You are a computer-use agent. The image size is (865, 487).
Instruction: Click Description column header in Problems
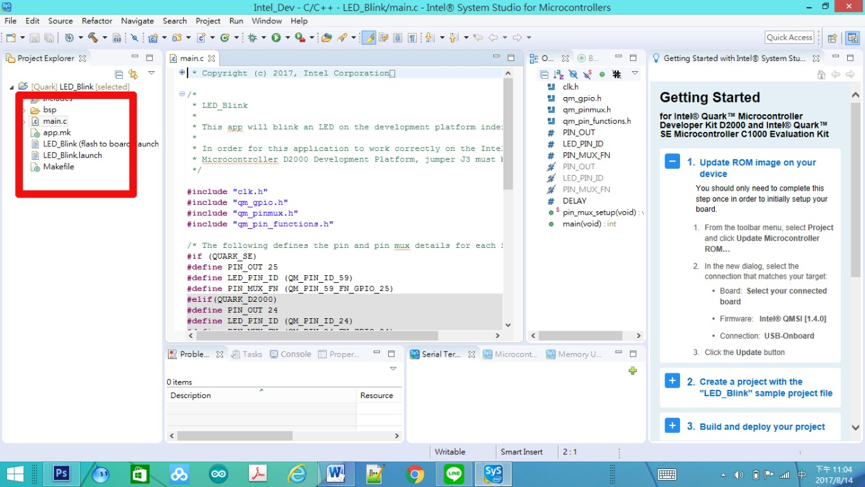click(261, 395)
